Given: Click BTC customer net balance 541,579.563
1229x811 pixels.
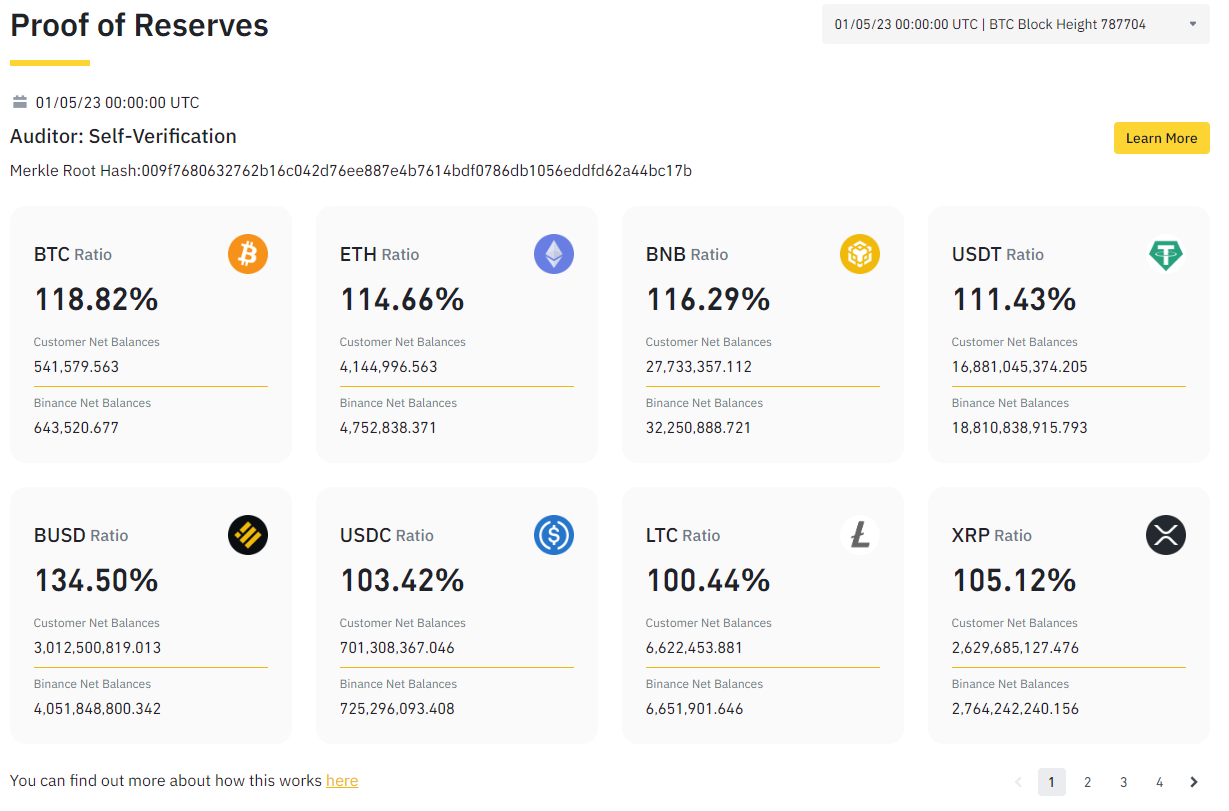Looking at the screenshot, I should tap(77, 366).
